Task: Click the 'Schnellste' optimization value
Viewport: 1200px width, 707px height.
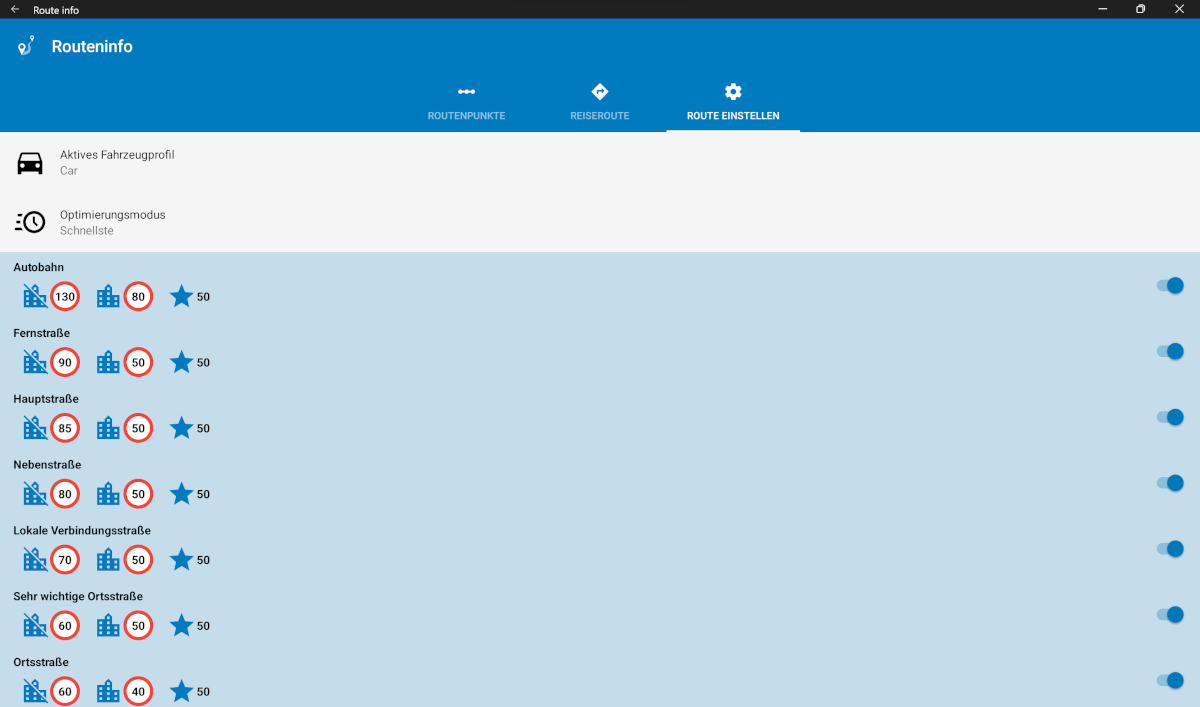Action: point(87,231)
